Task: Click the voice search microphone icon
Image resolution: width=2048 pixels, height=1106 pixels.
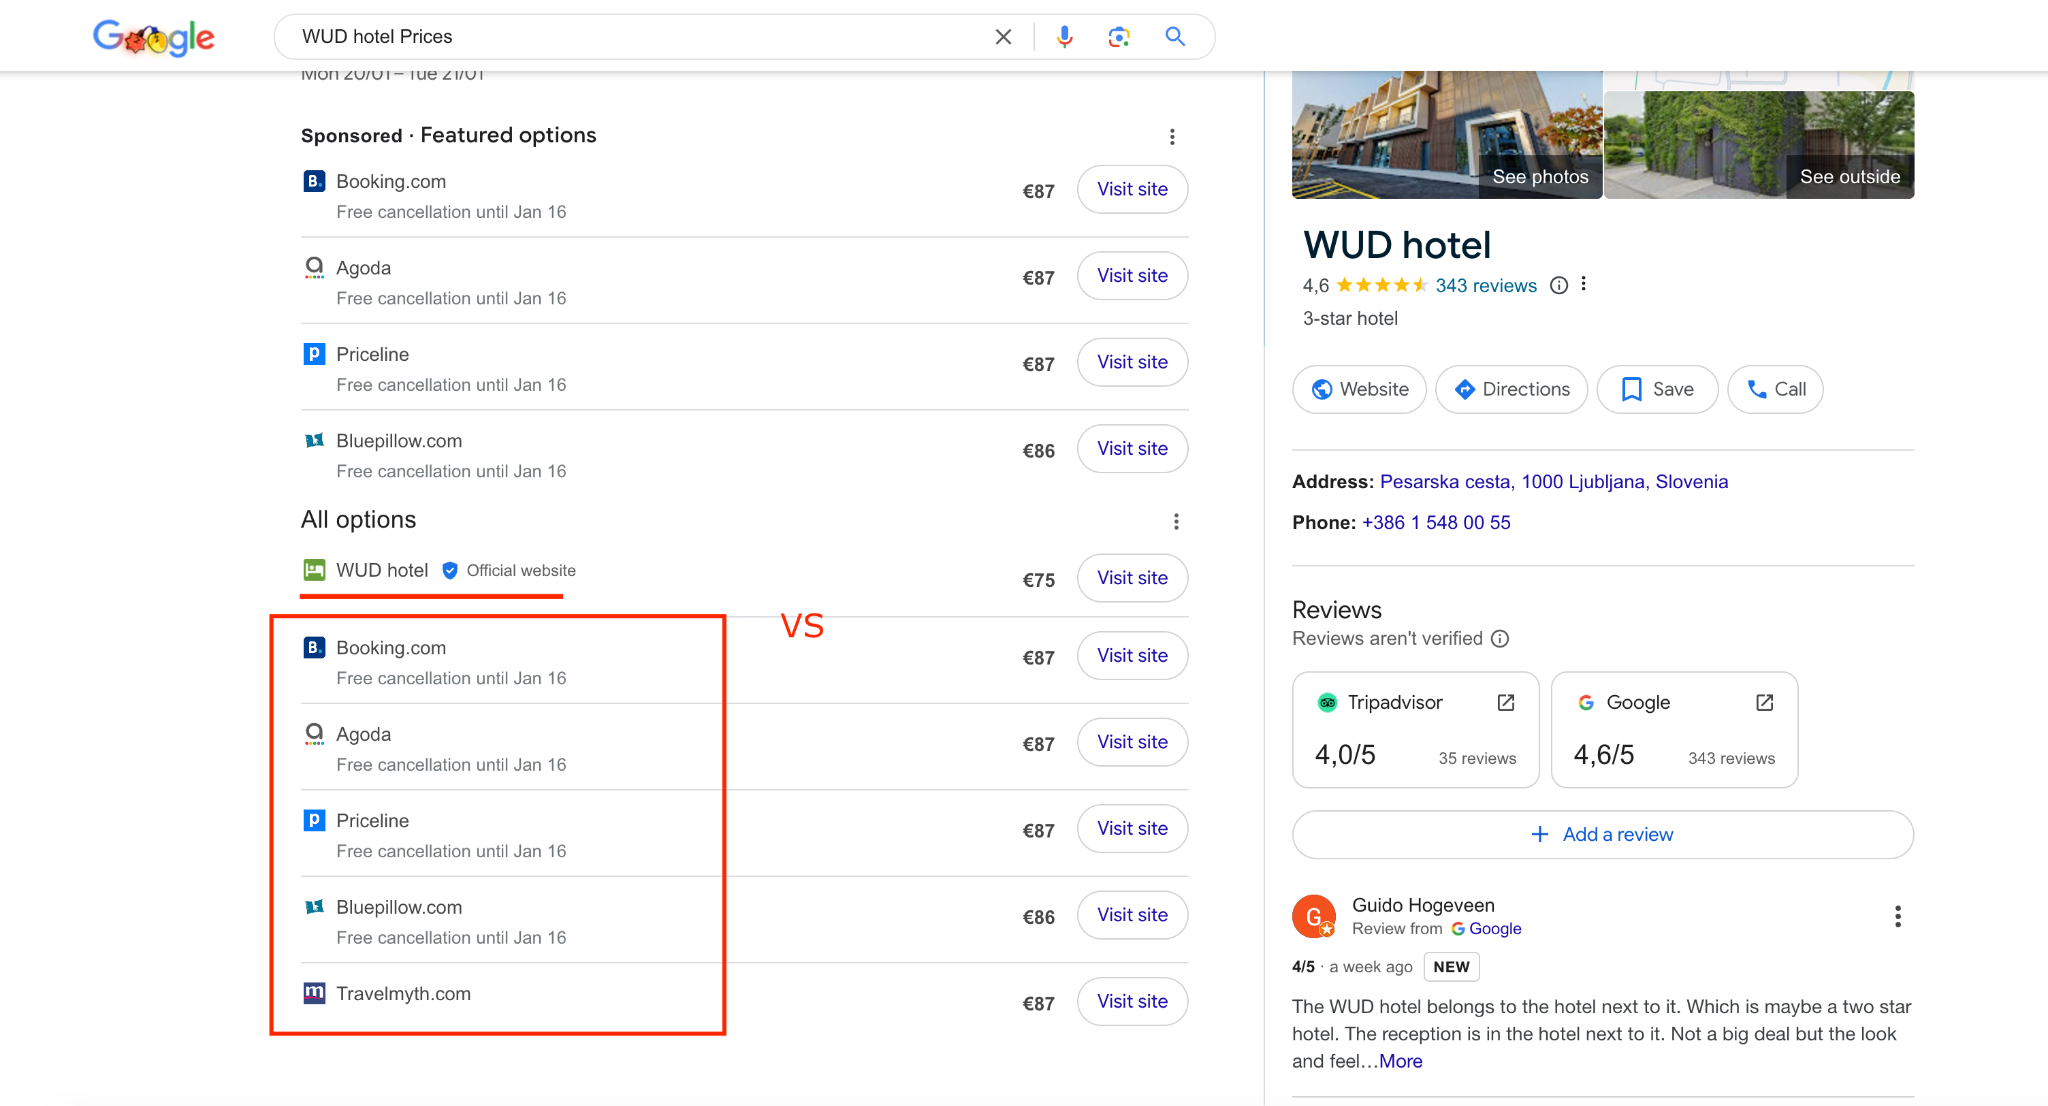Action: click(x=1064, y=37)
